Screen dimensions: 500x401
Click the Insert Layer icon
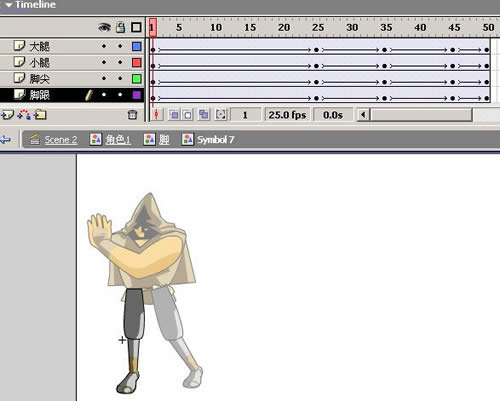[x=7, y=115]
